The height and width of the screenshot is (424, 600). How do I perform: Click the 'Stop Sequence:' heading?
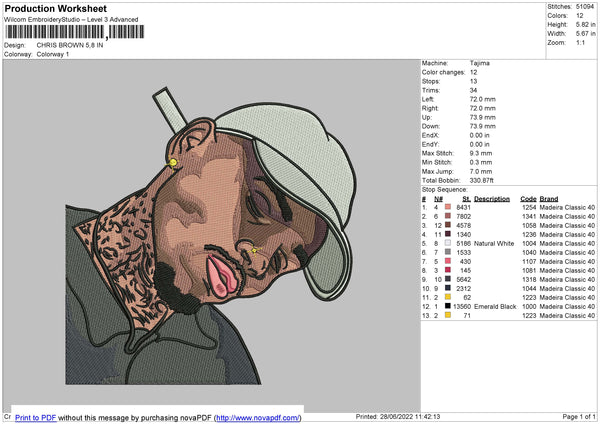pyautogui.click(x=445, y=189)
